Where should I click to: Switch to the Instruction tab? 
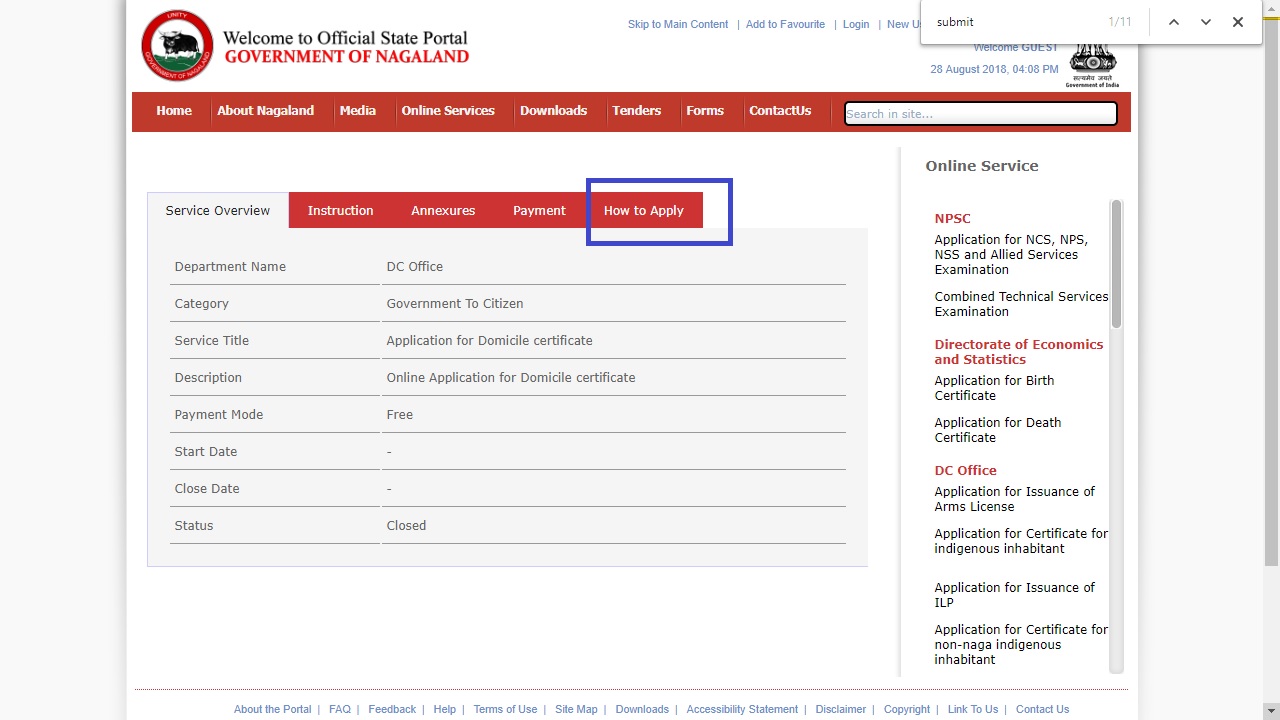pyautogui.click(x=340, y=210)
